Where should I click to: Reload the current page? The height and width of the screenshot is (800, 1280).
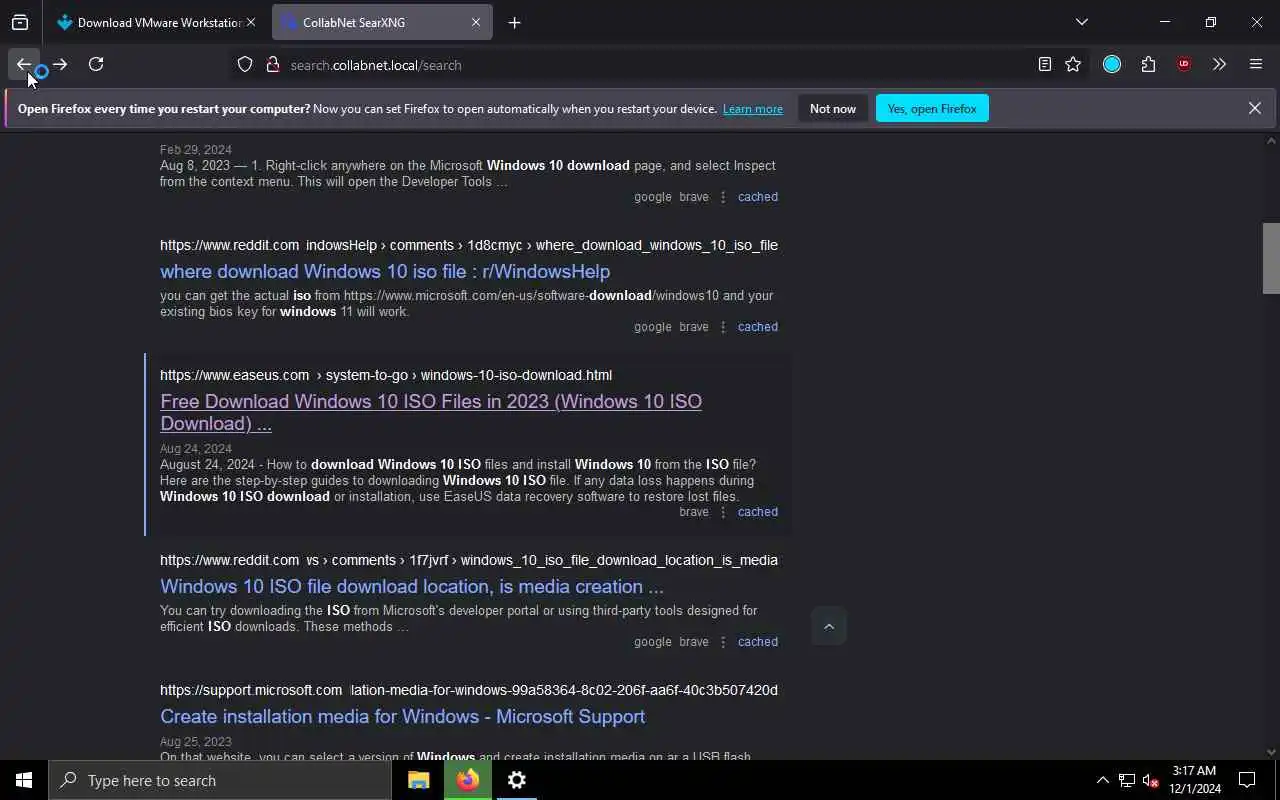(x=96, y=64)
